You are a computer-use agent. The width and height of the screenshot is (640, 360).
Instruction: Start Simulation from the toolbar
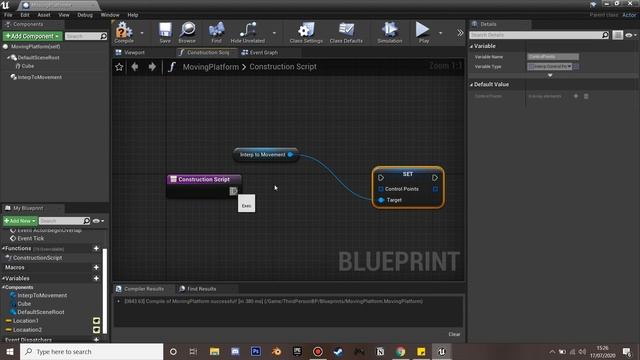click(x=389, y=32)
